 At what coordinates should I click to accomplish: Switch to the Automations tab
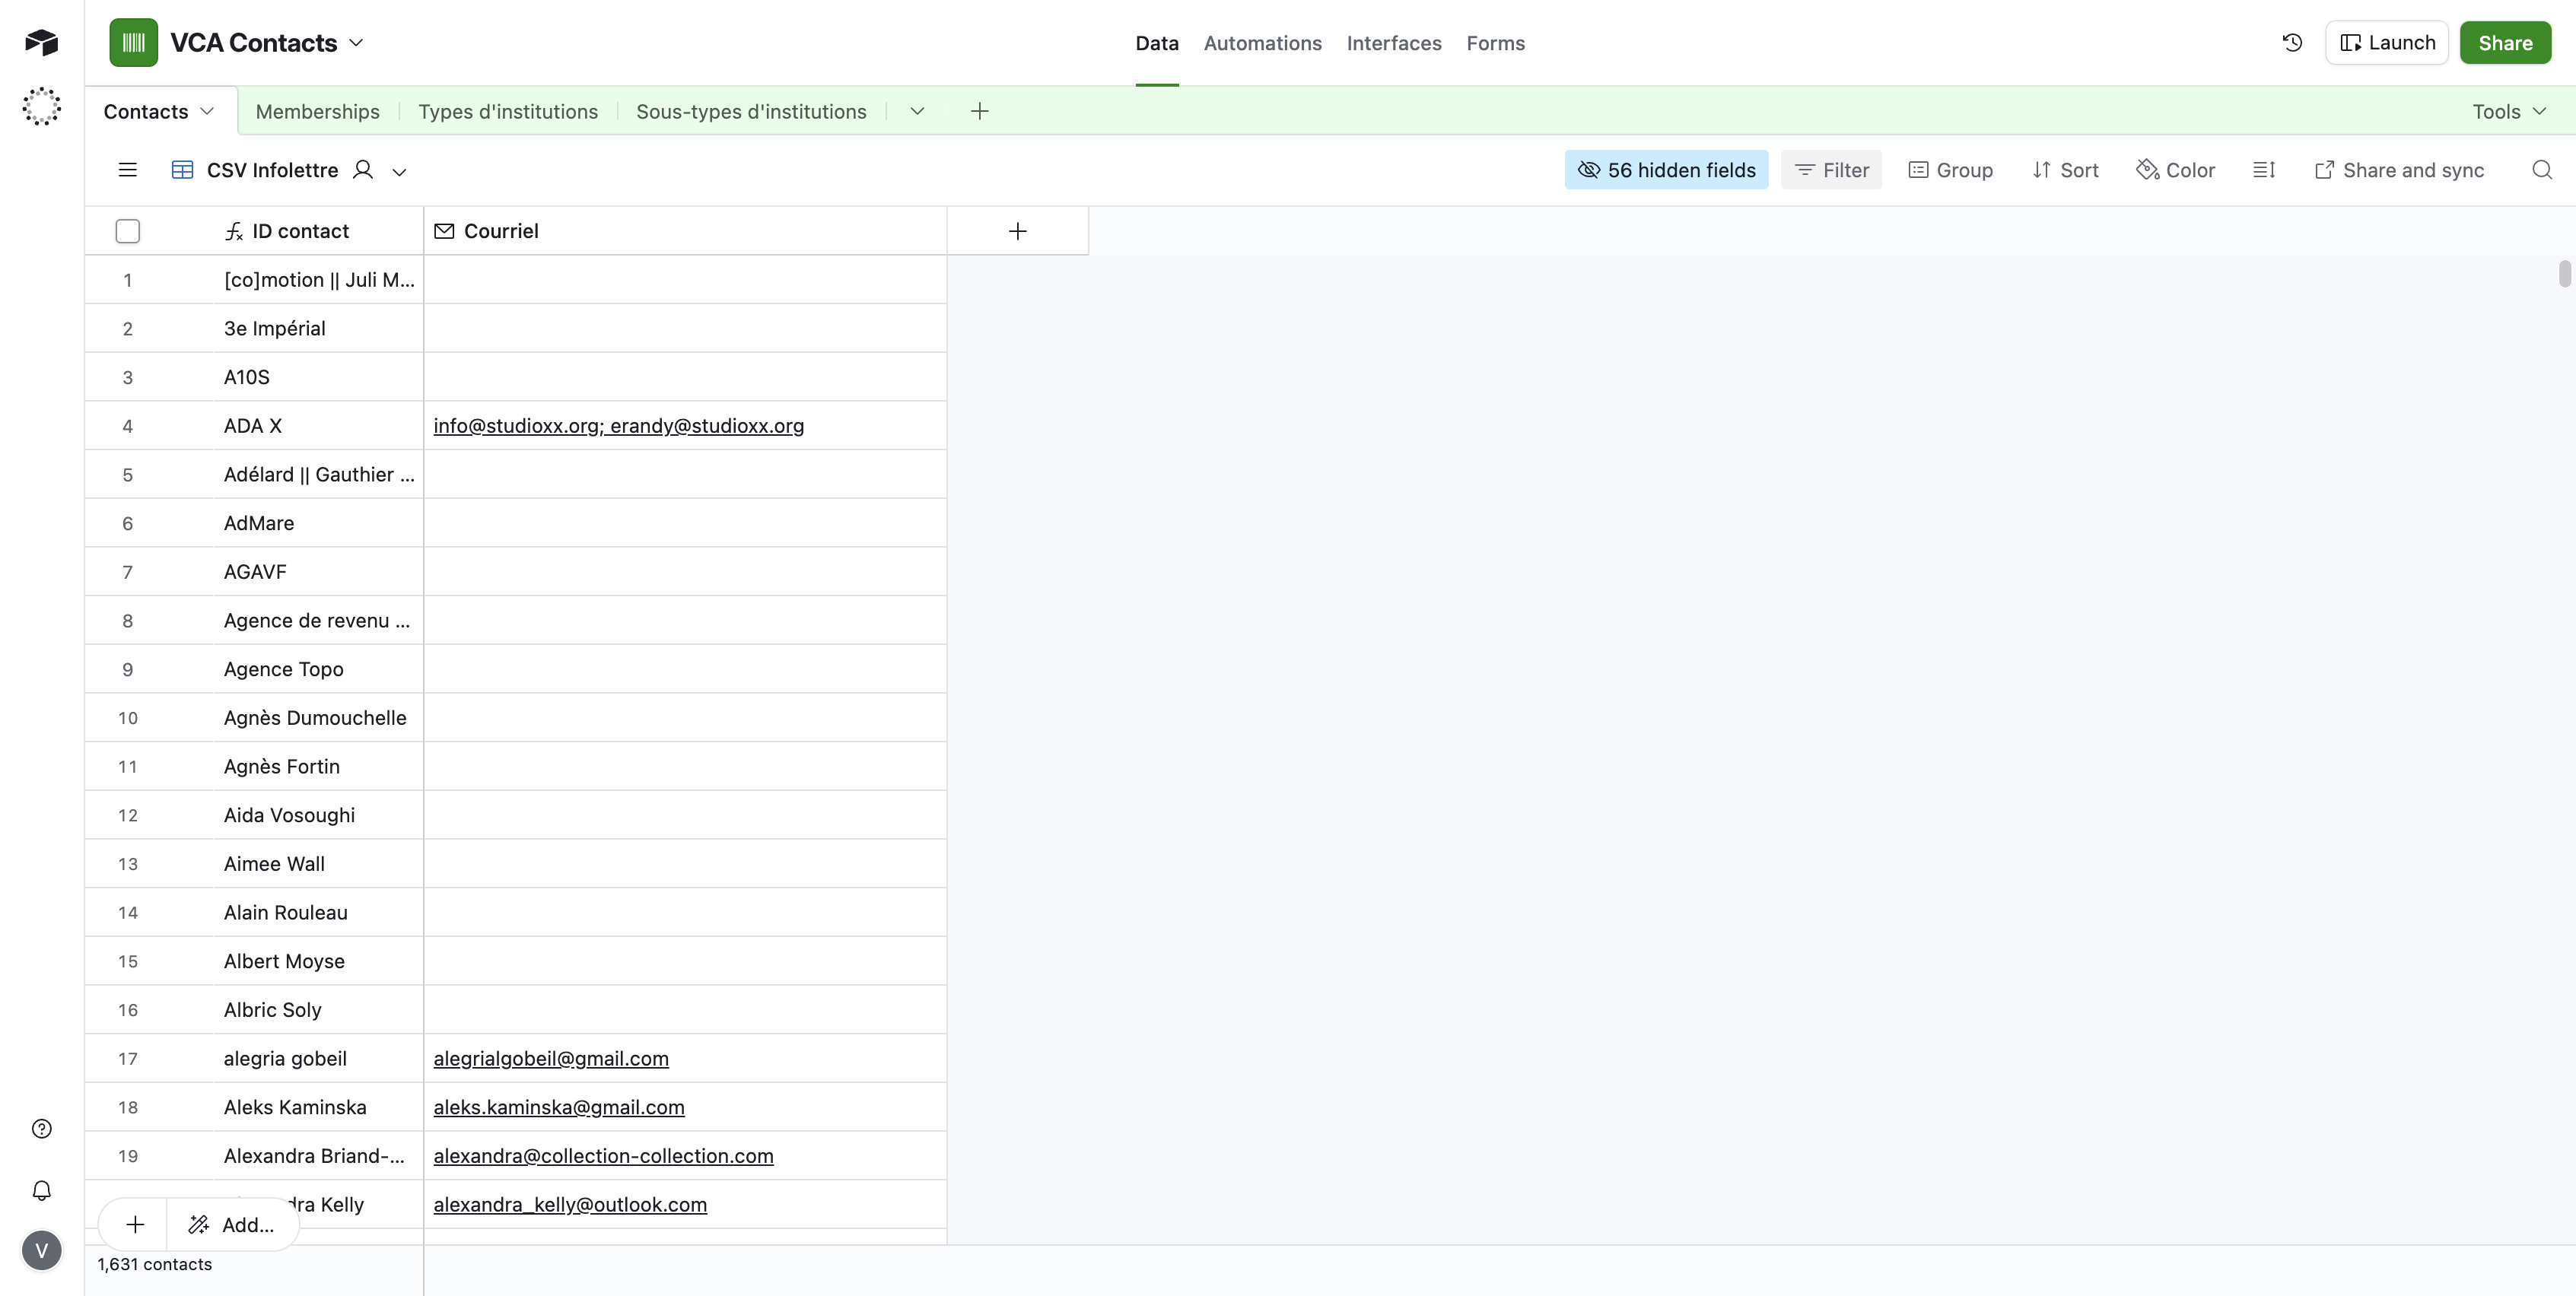click(1262, 43)
